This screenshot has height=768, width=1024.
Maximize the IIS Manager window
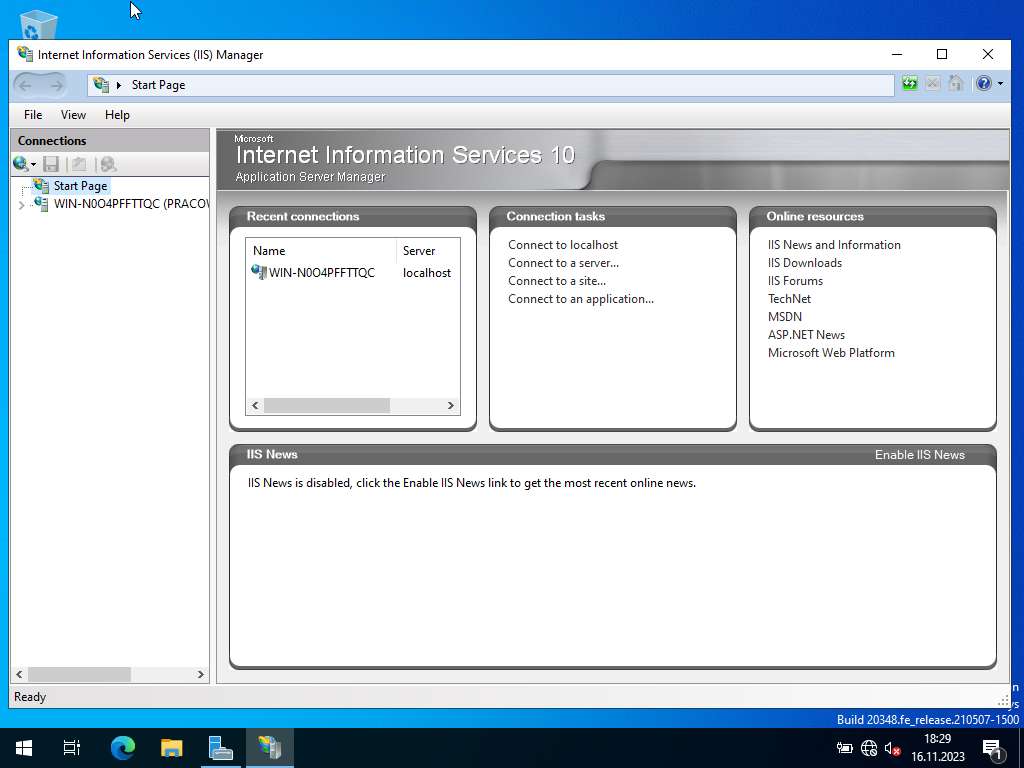click(942, 55)
